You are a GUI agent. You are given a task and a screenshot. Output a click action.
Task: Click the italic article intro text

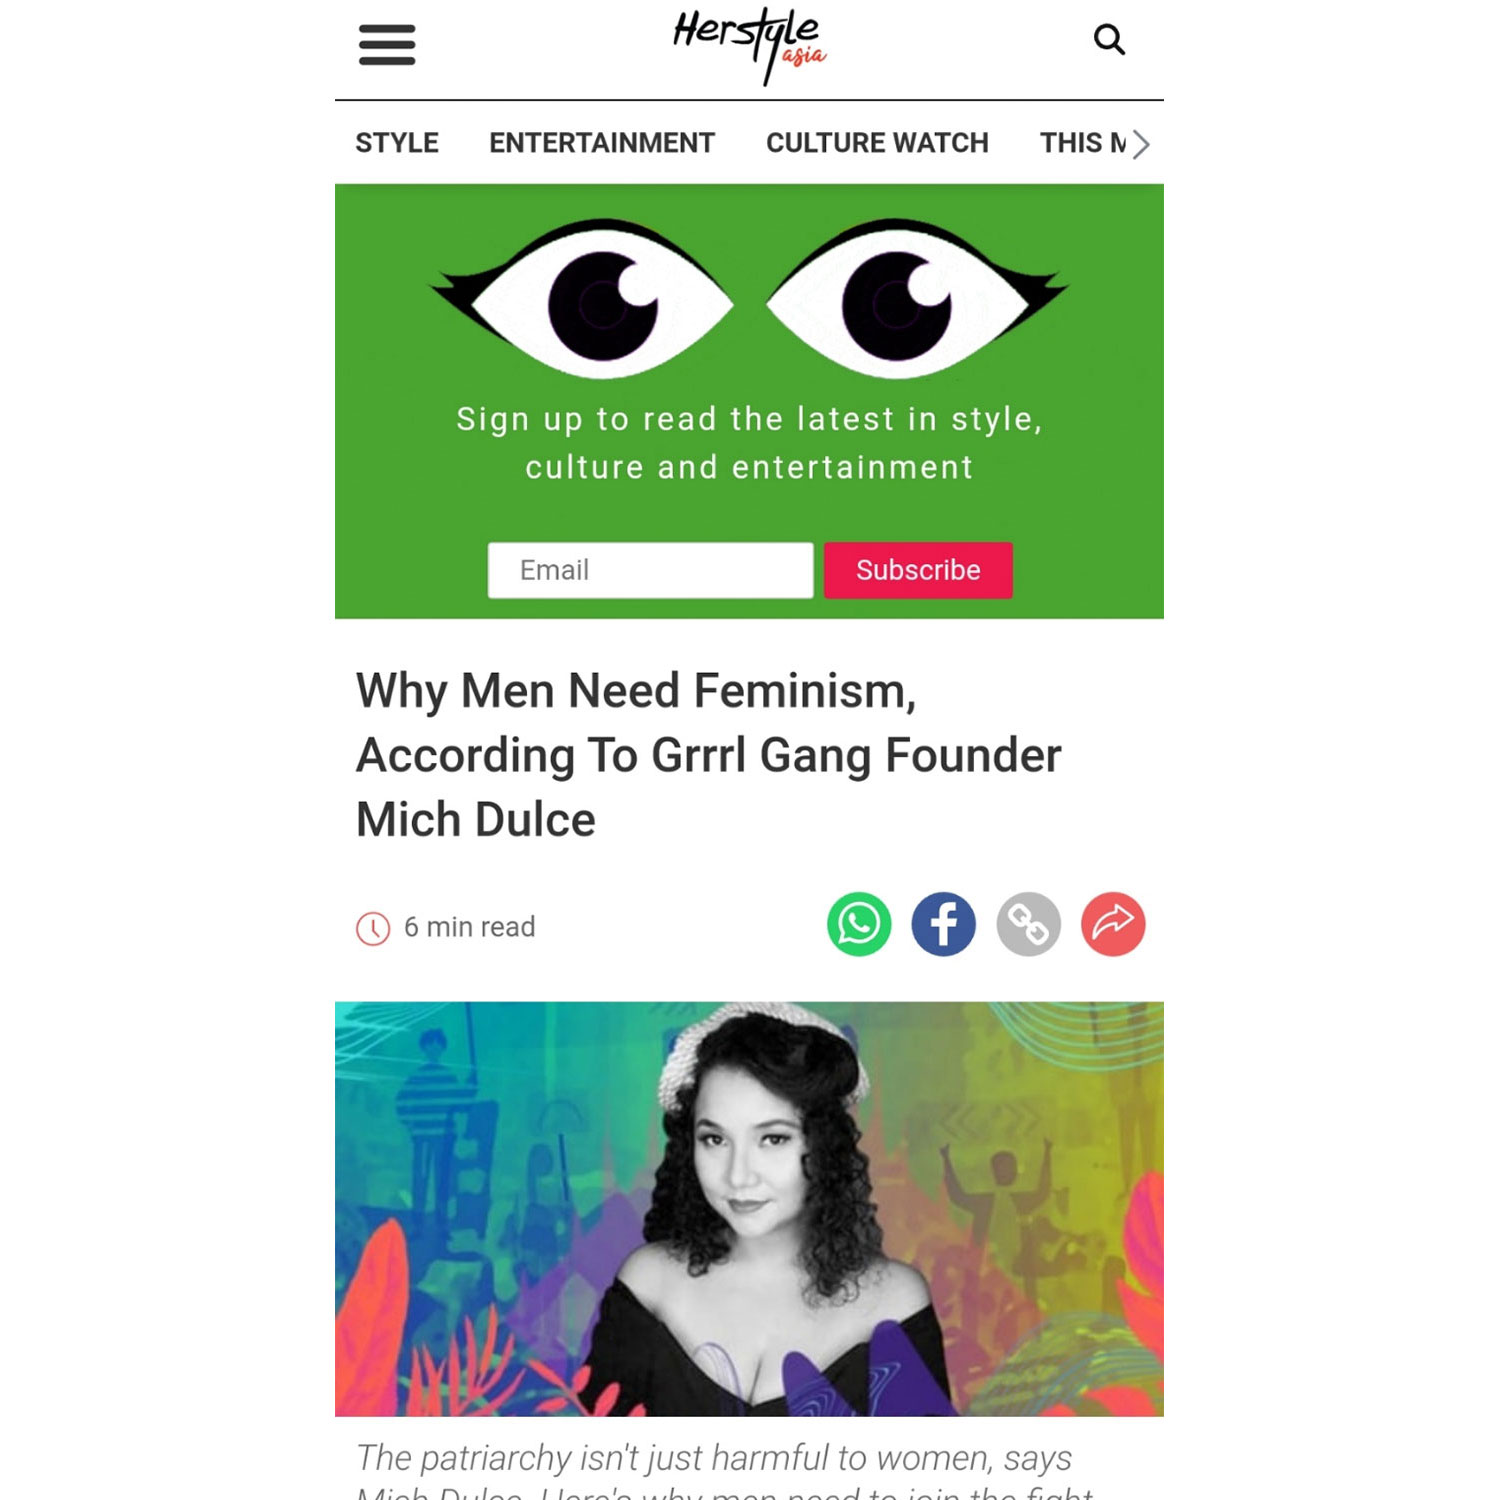point(726,1470)
